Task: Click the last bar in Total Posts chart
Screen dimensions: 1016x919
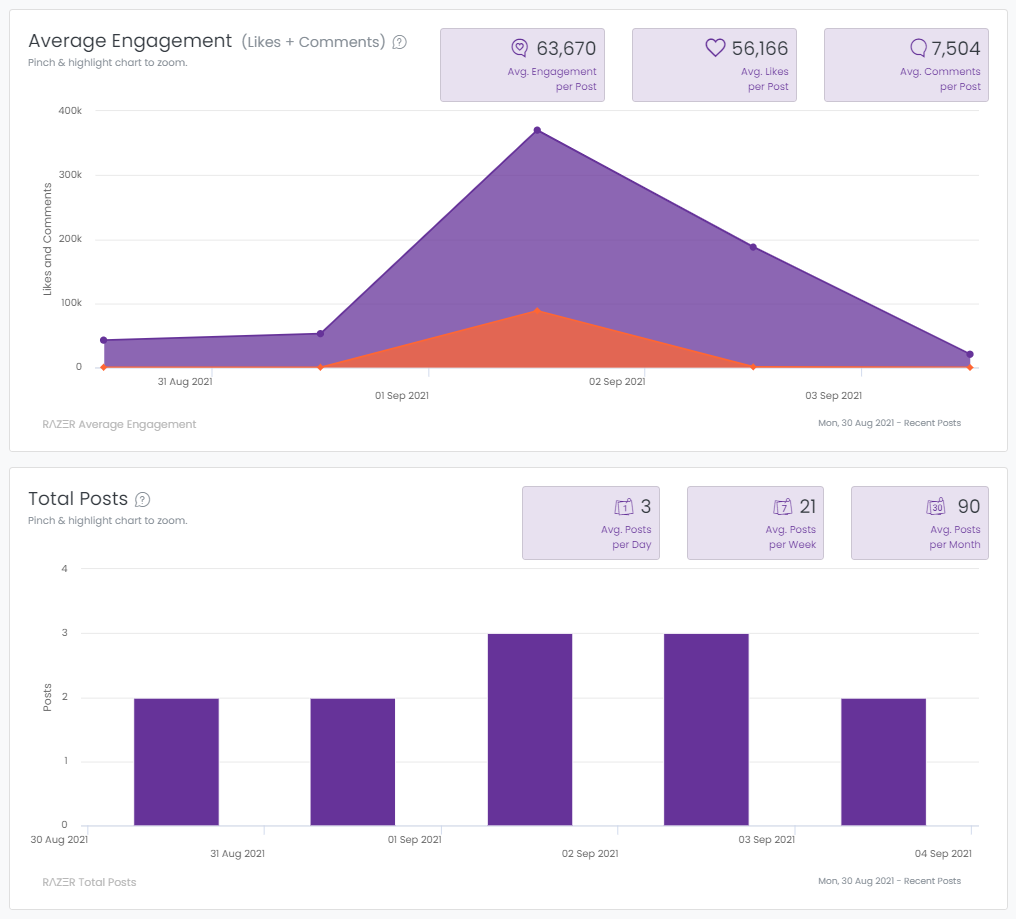Action: 883,762
